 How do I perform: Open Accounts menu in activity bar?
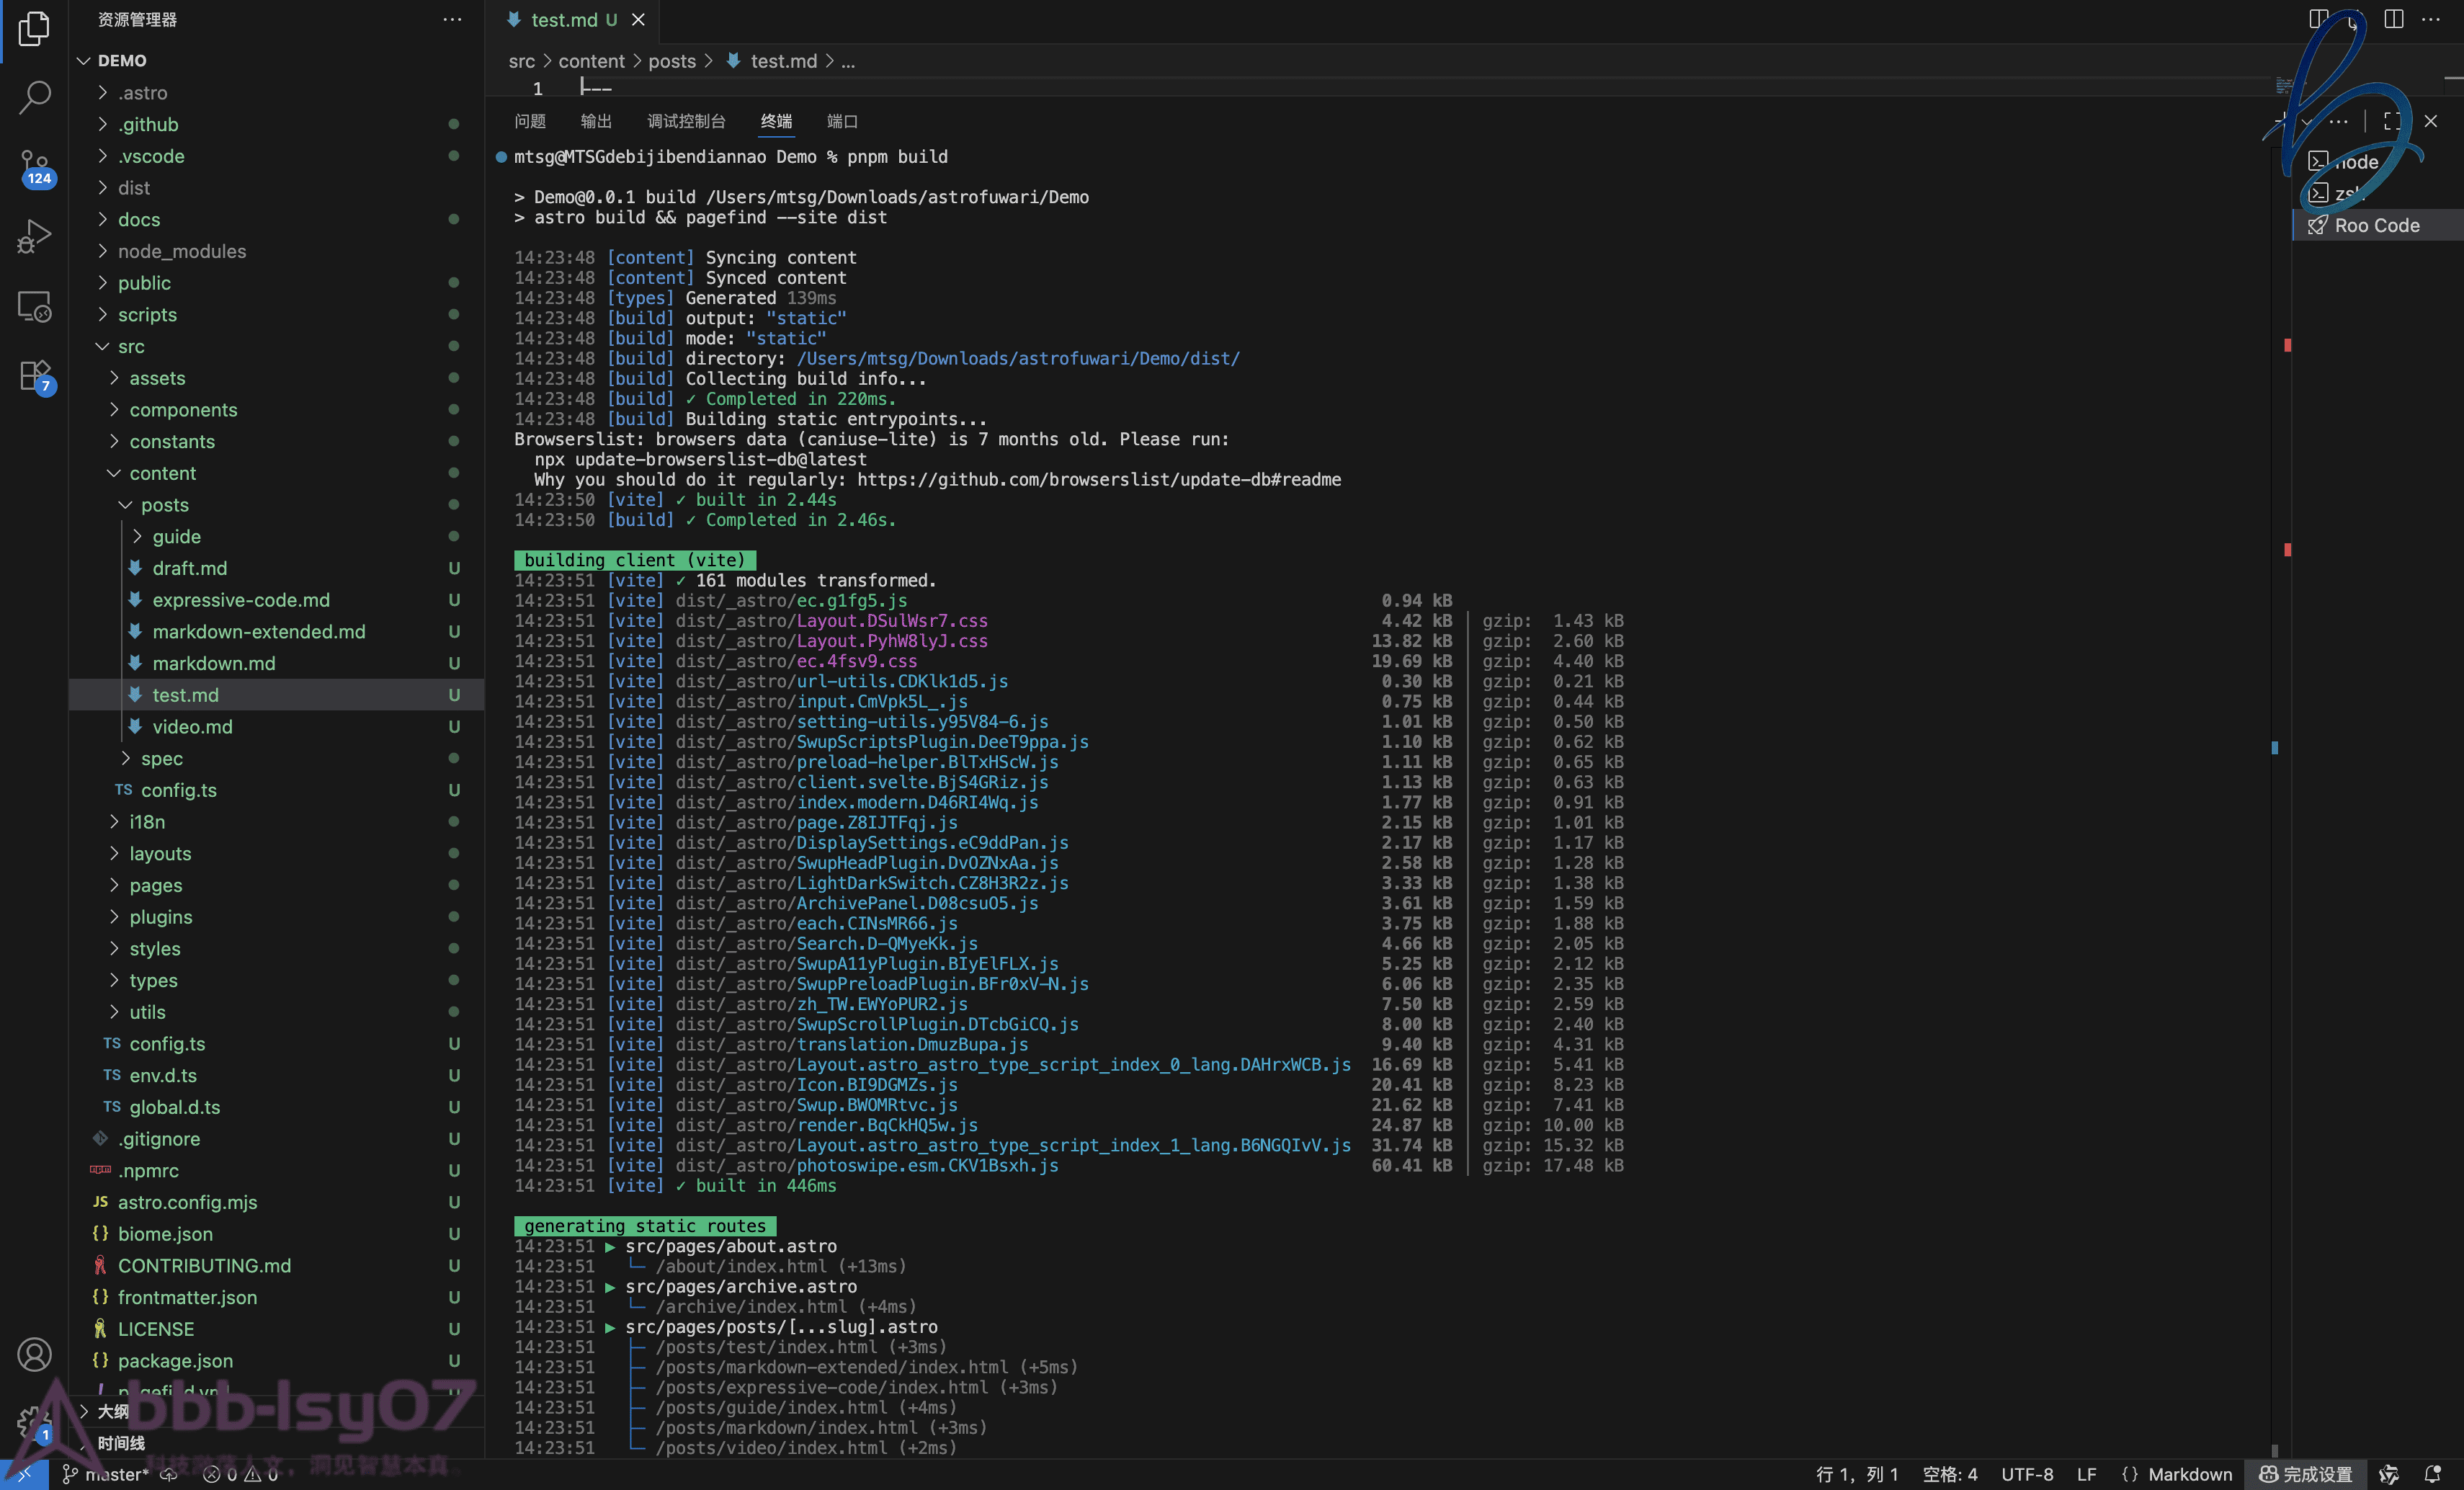tap(34, 1354)
